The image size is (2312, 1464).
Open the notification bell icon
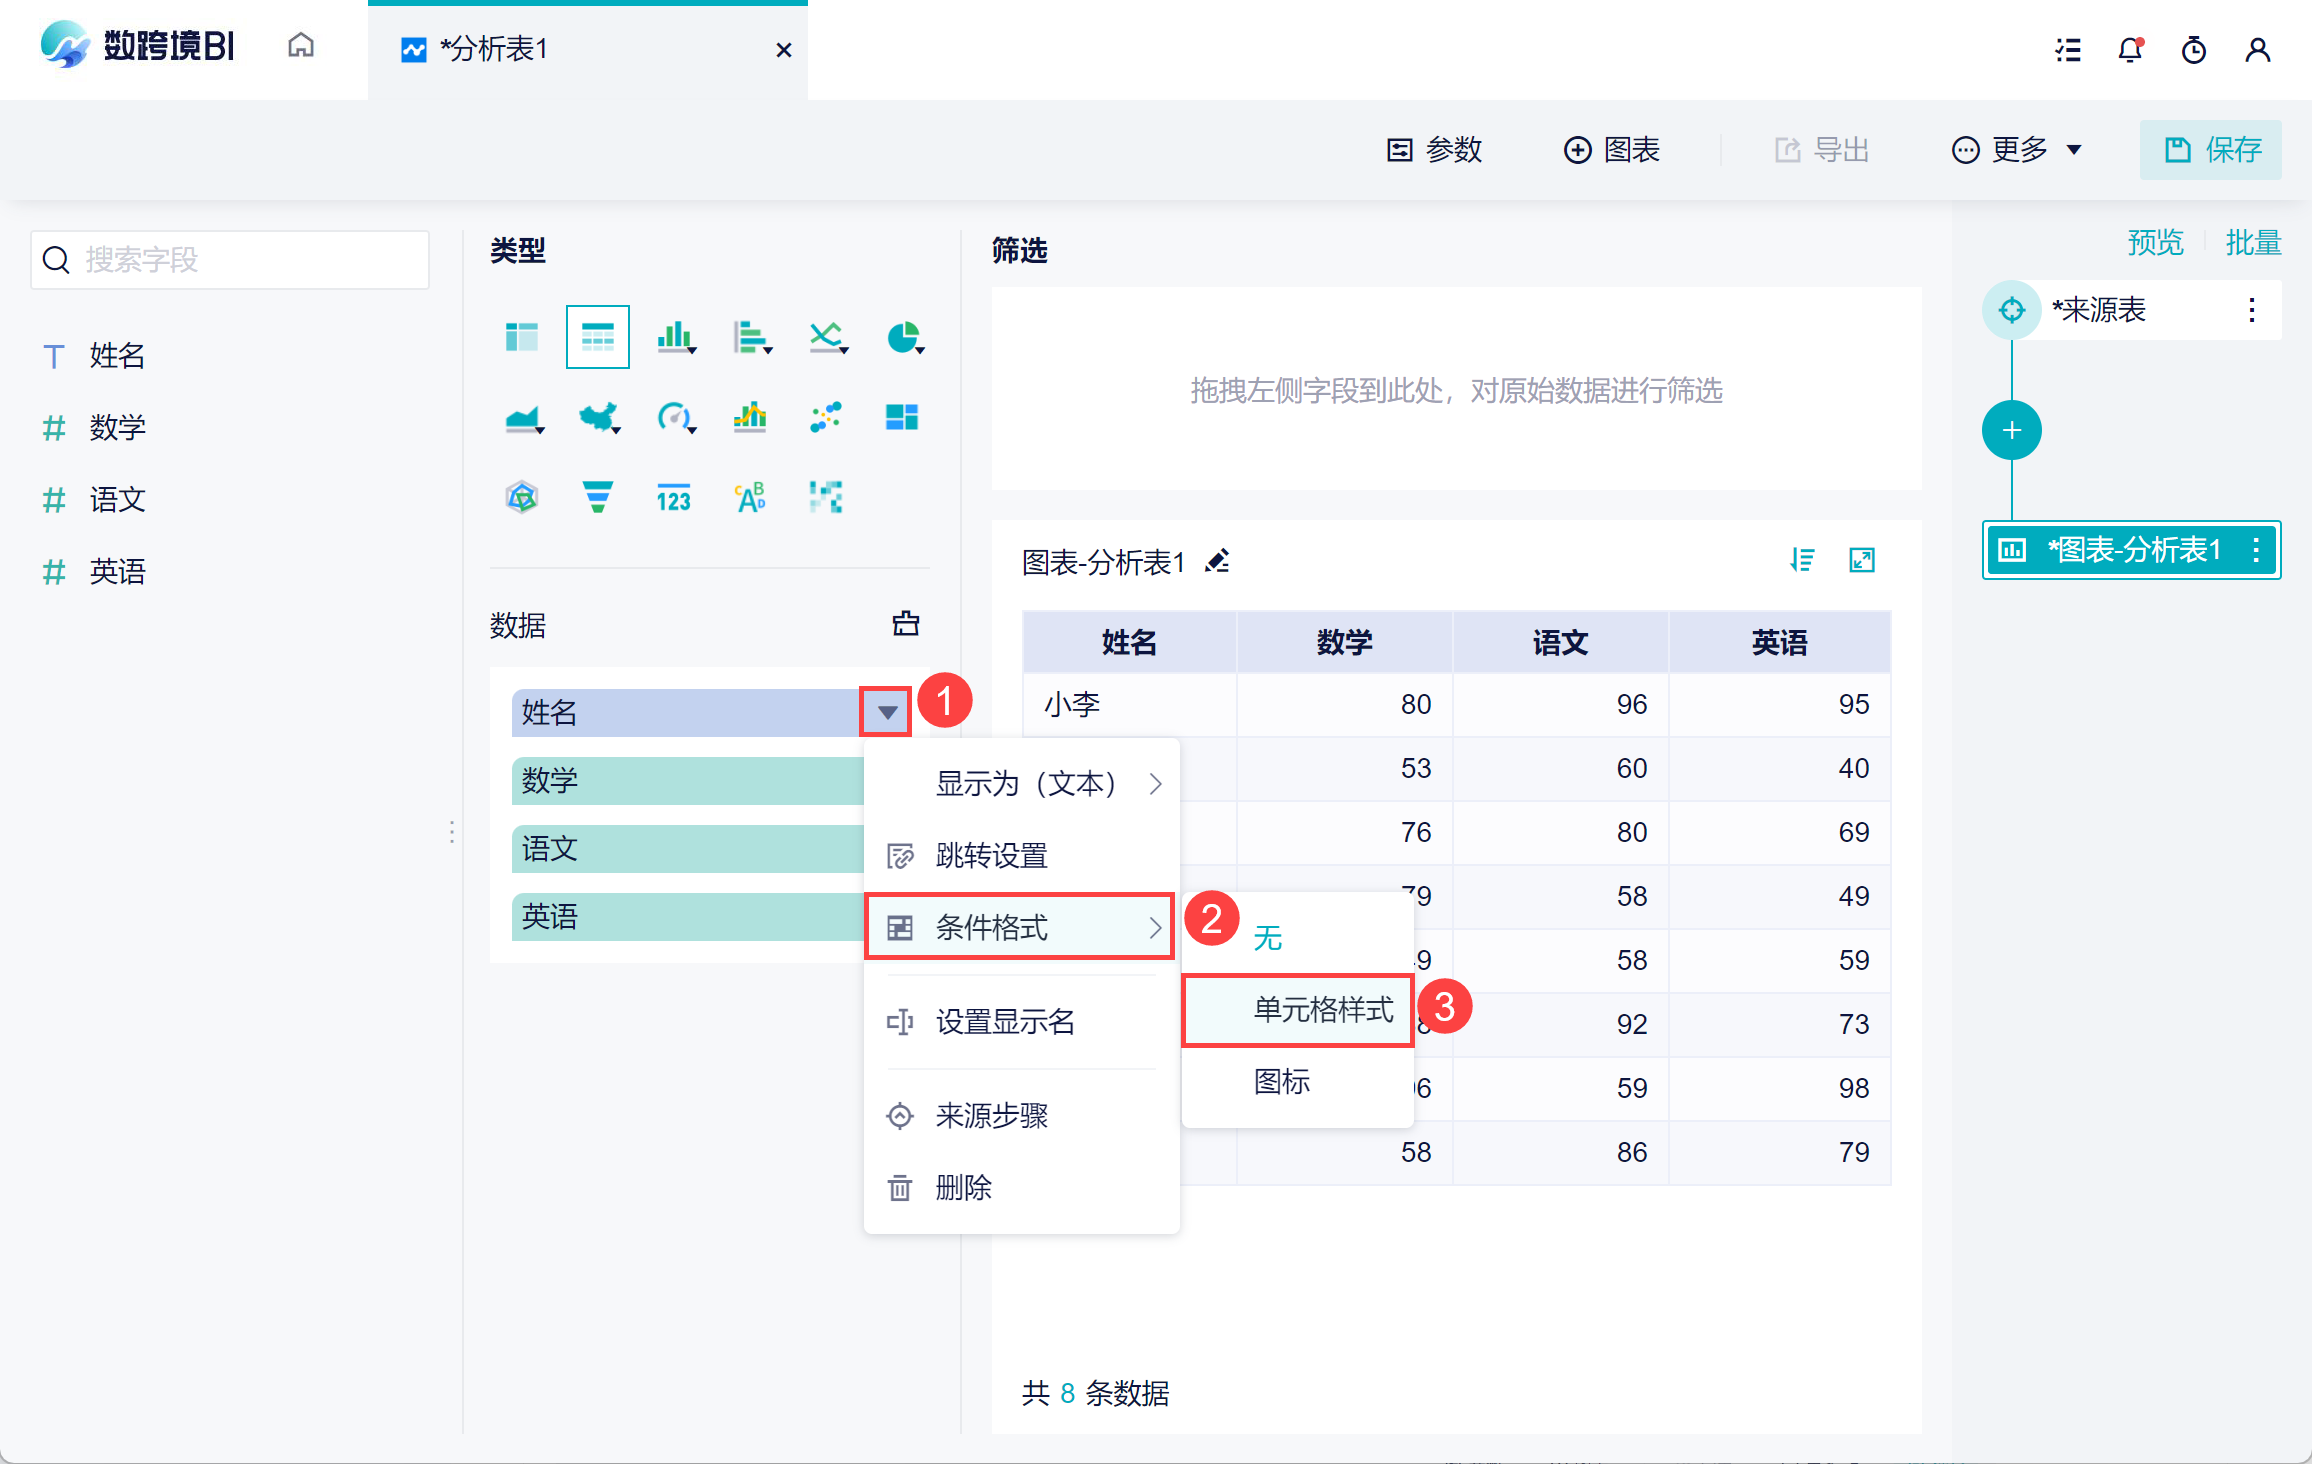click(x=2130, y=49)
